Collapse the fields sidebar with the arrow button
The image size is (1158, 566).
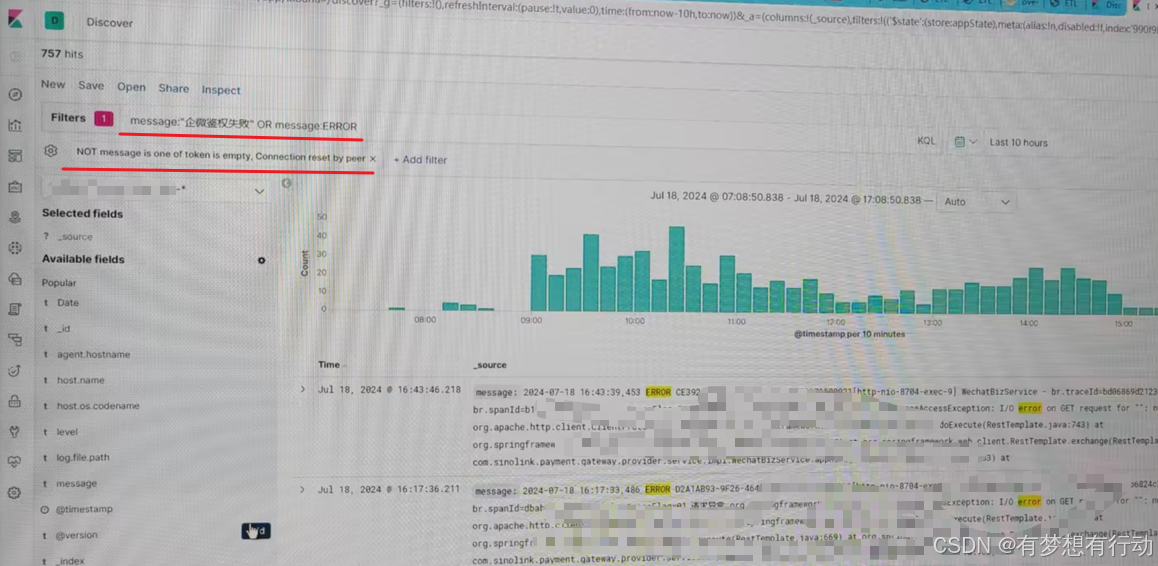pos(287,183)
